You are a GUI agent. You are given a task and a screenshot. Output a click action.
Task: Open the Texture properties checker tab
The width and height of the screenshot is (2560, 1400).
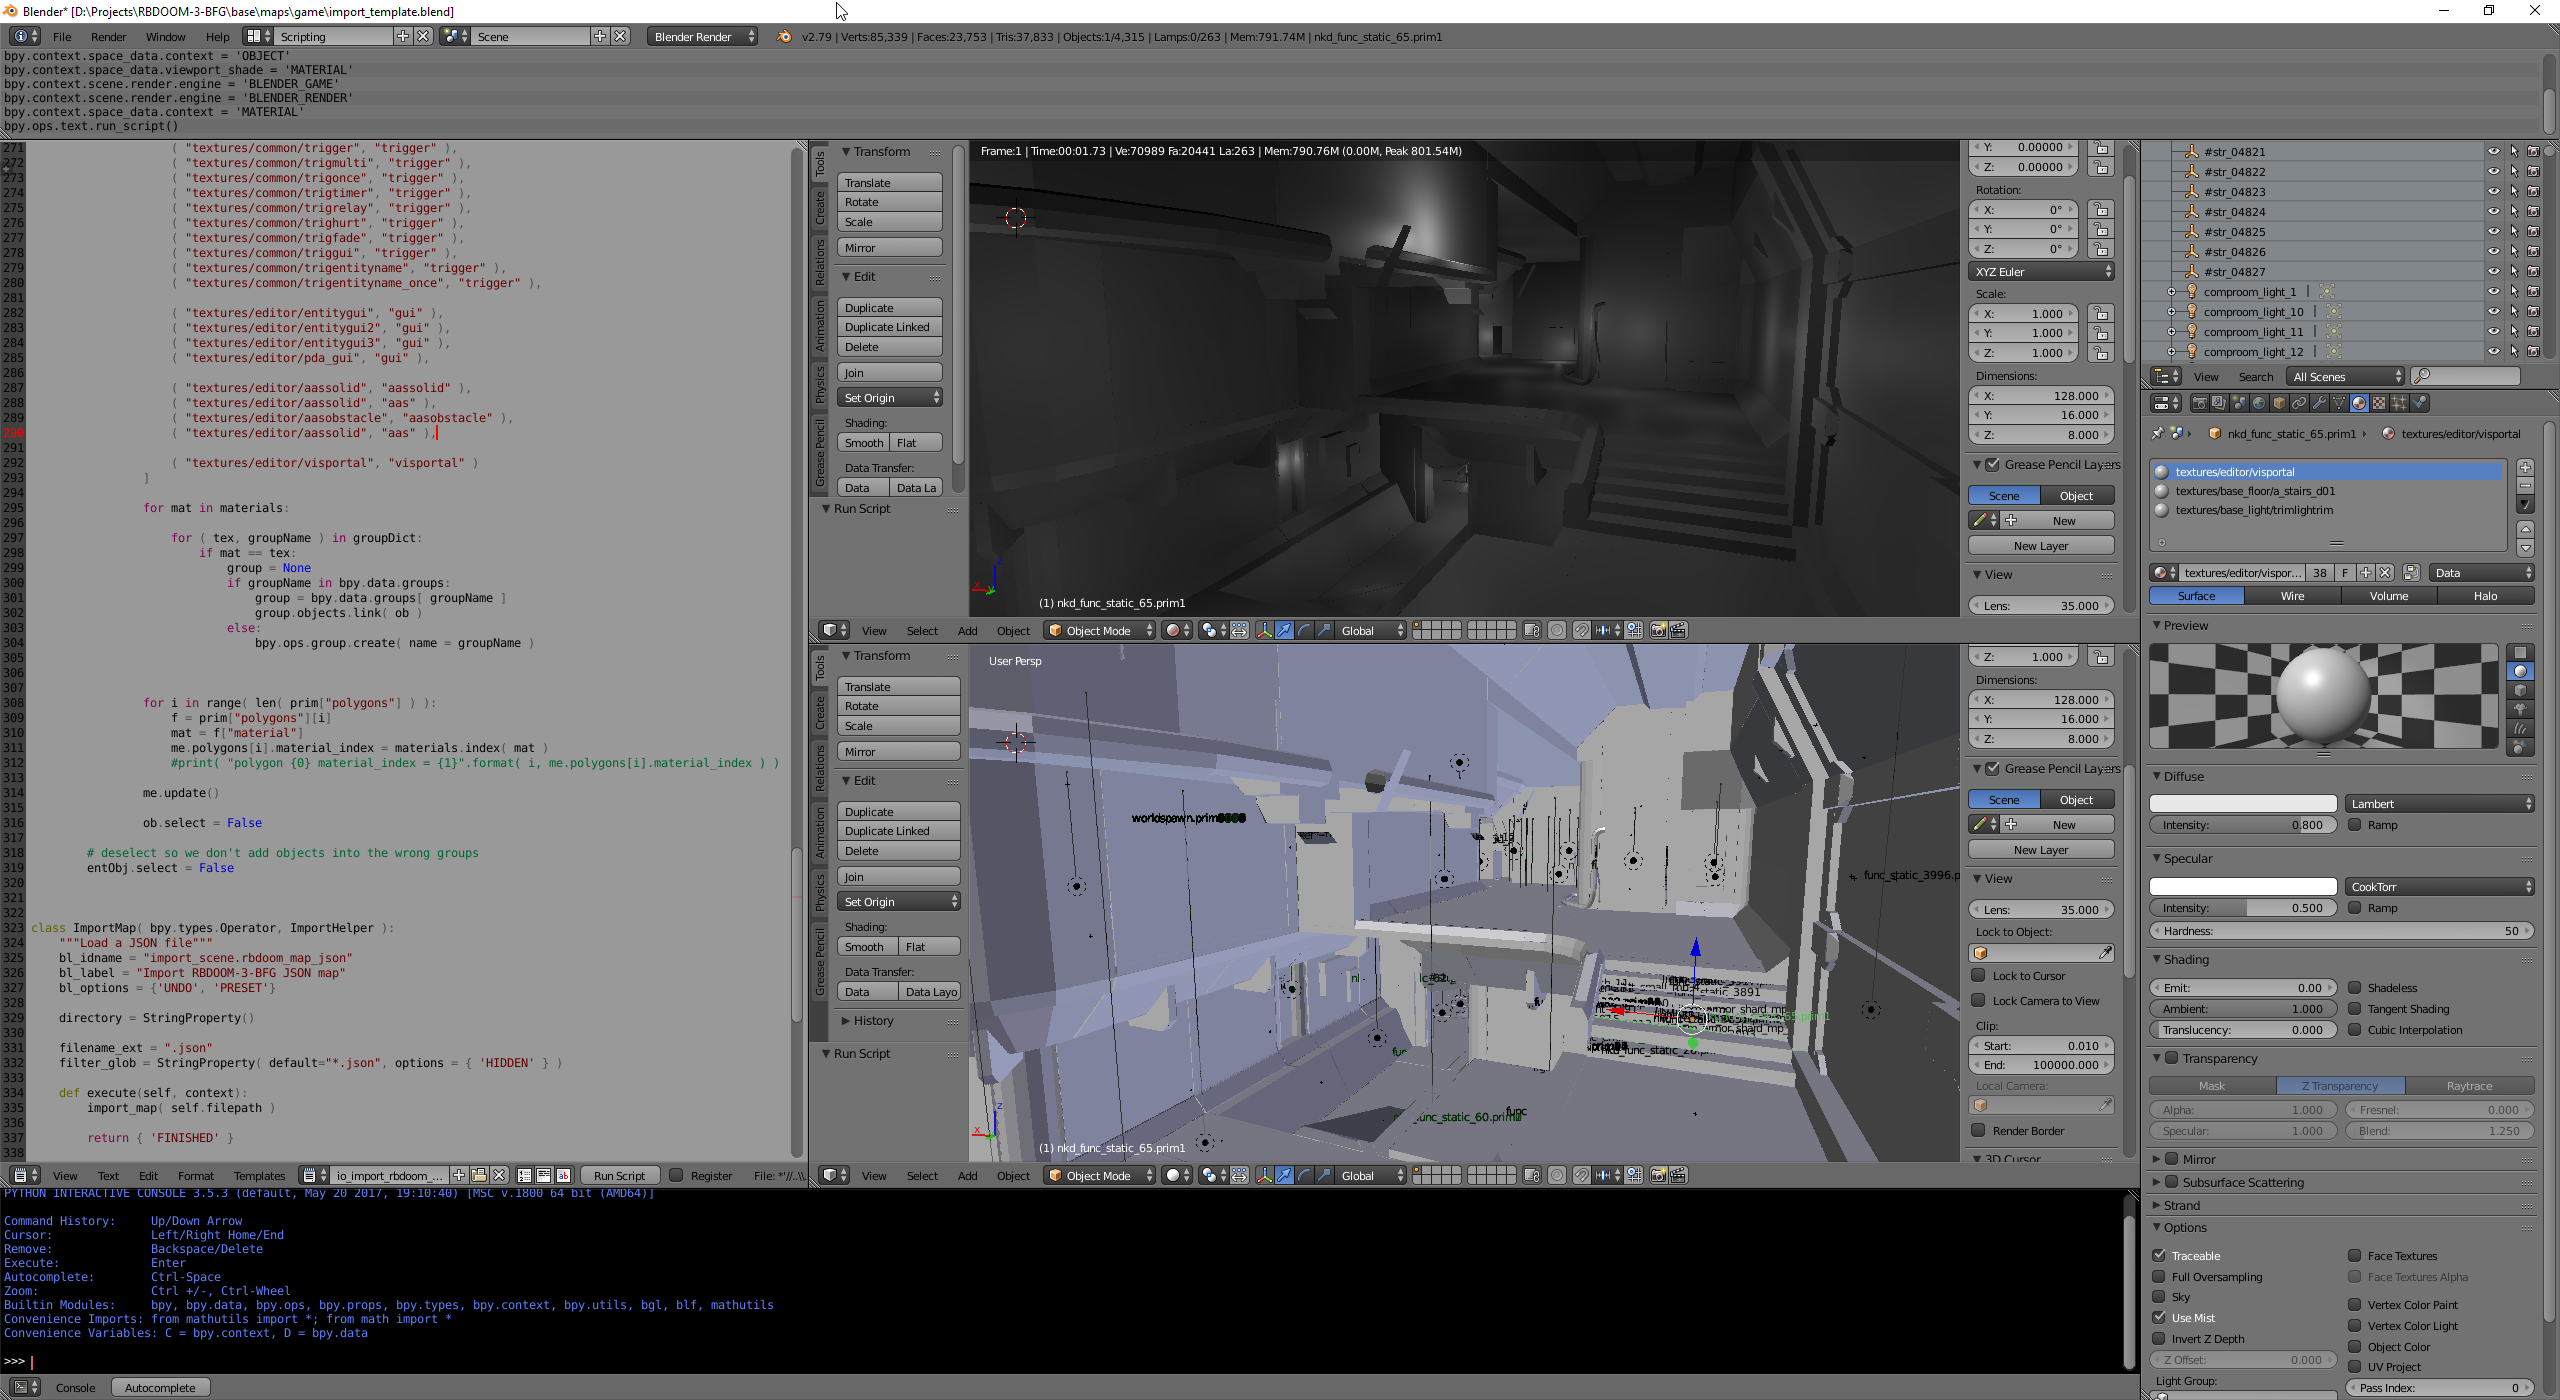point(2379,403)
